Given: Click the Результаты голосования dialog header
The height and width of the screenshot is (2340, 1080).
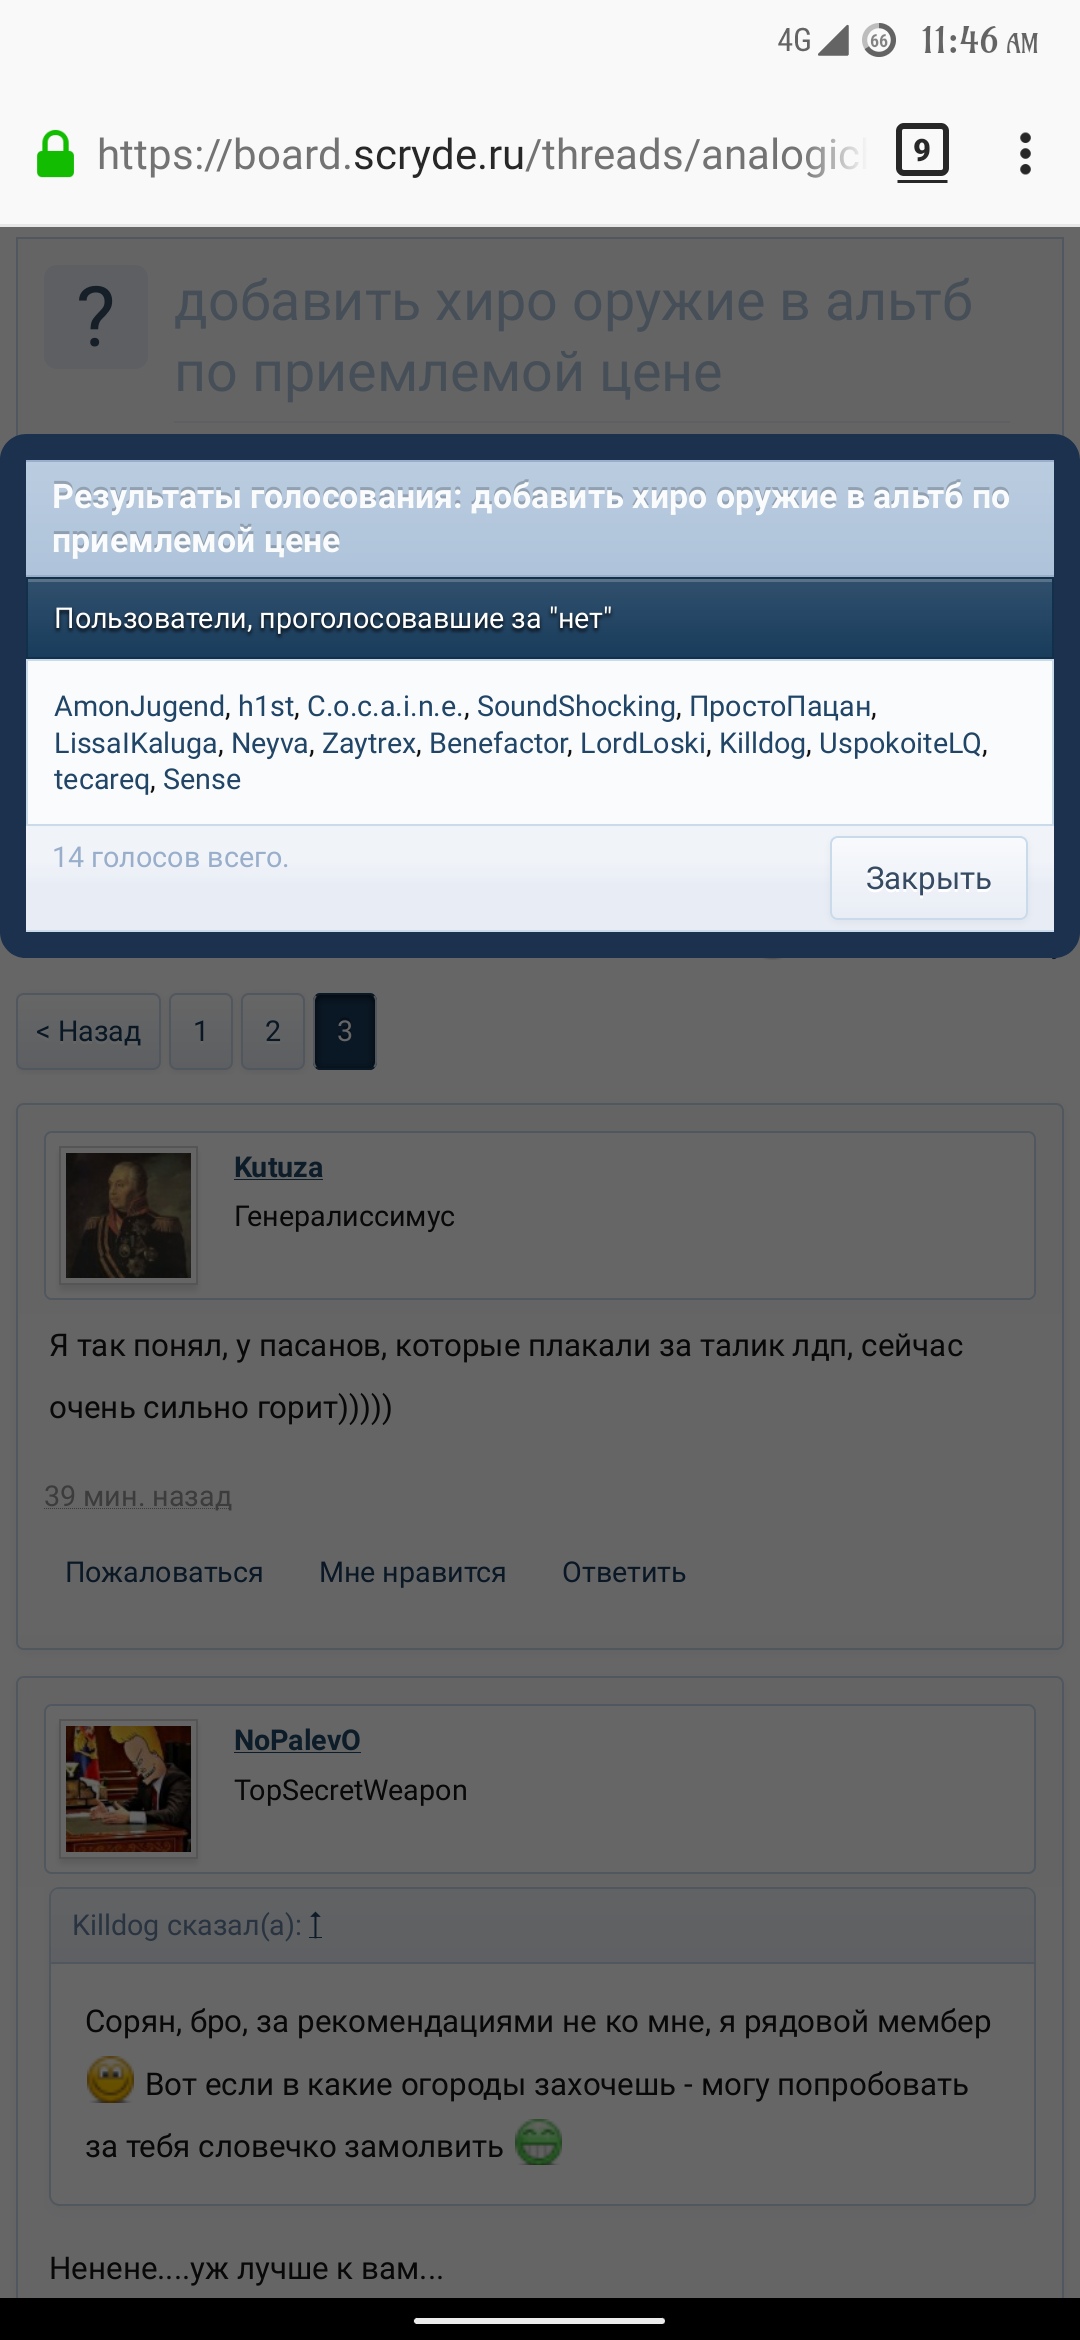Looking at the screenshot, I should point(540,518).
